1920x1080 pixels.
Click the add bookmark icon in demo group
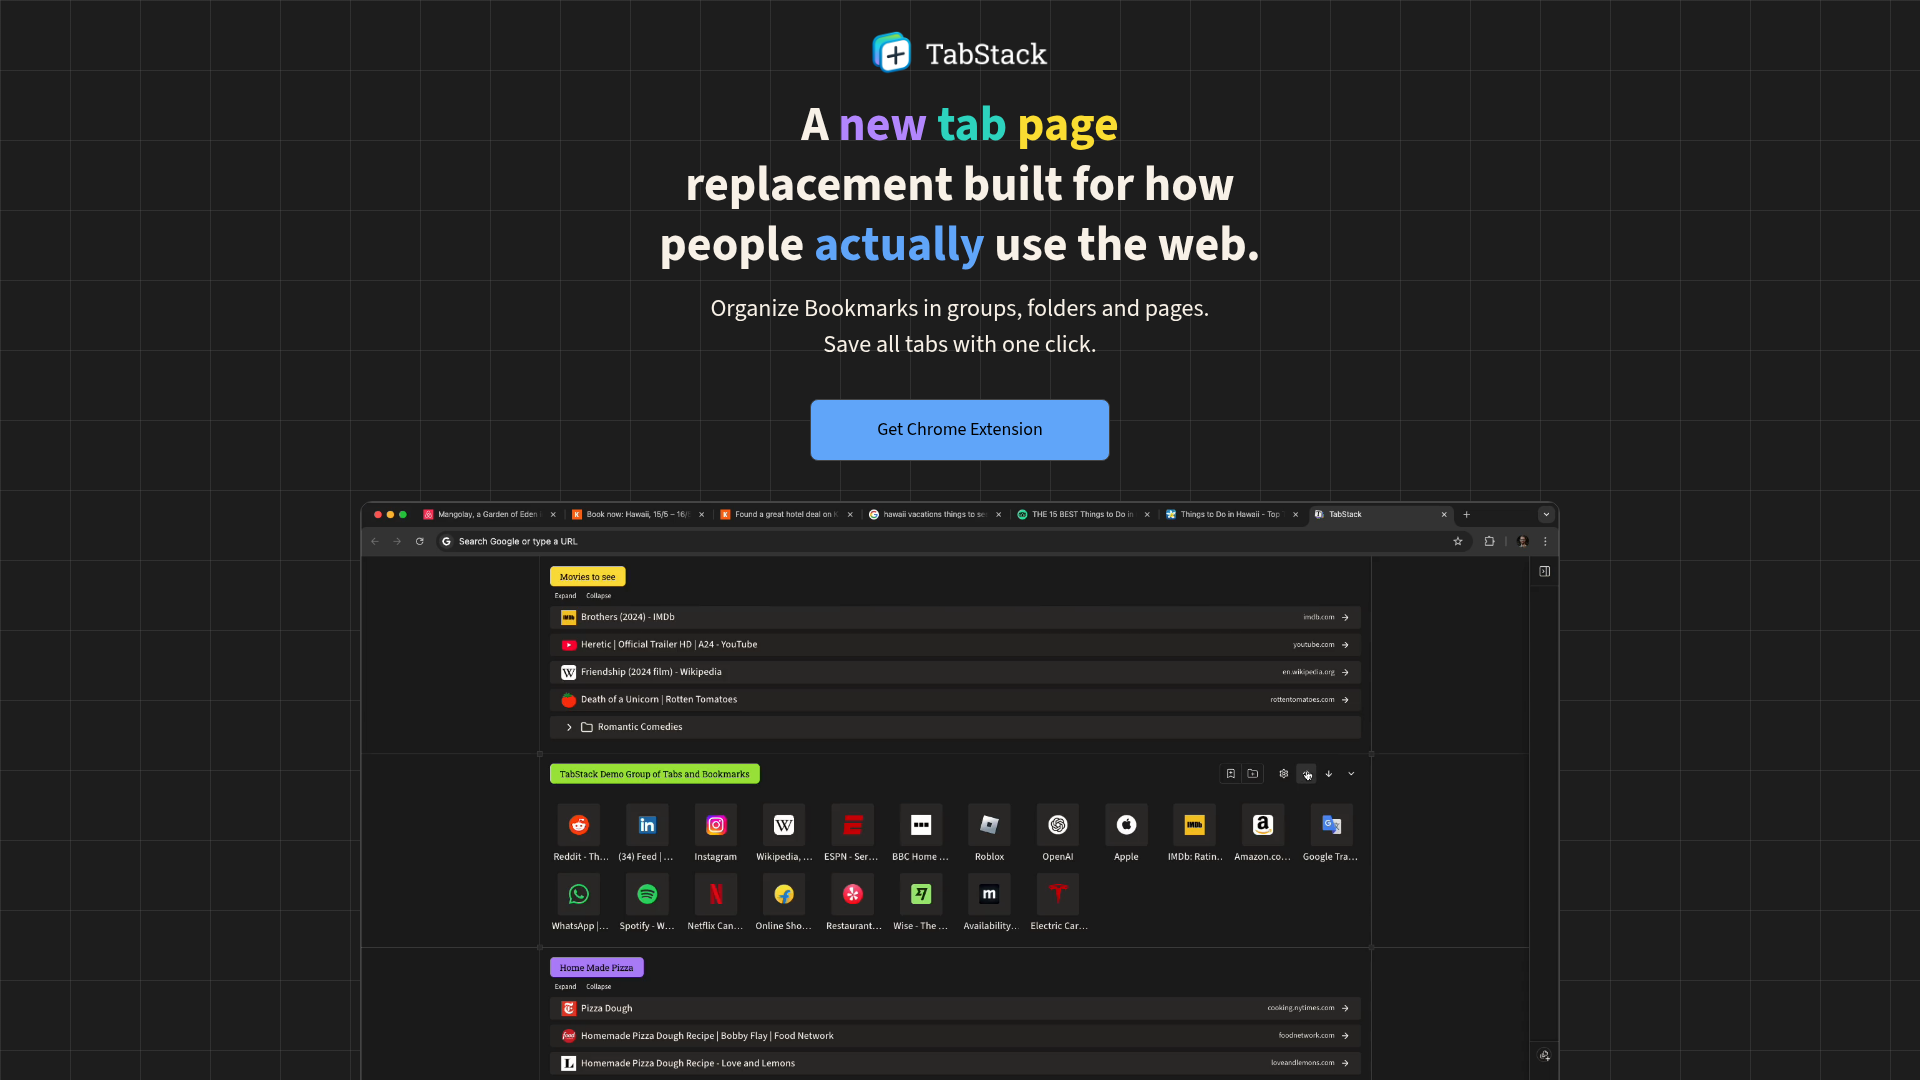coord(1231,774)
